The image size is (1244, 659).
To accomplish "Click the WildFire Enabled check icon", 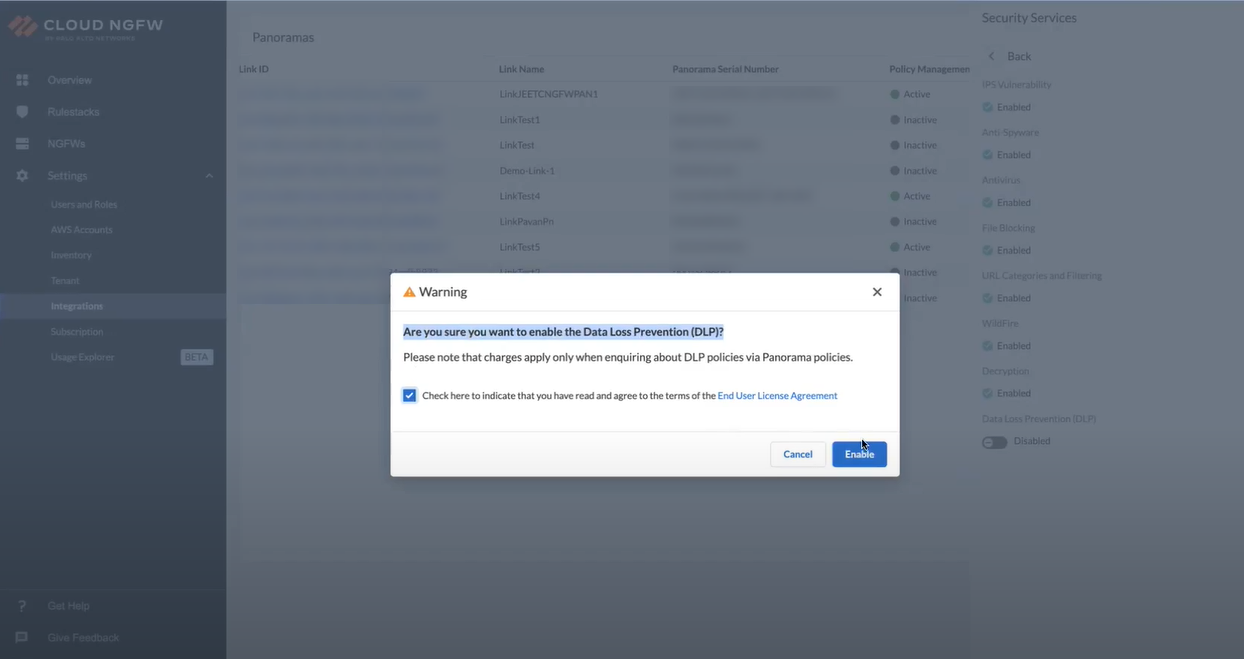I will coord(988,346).
